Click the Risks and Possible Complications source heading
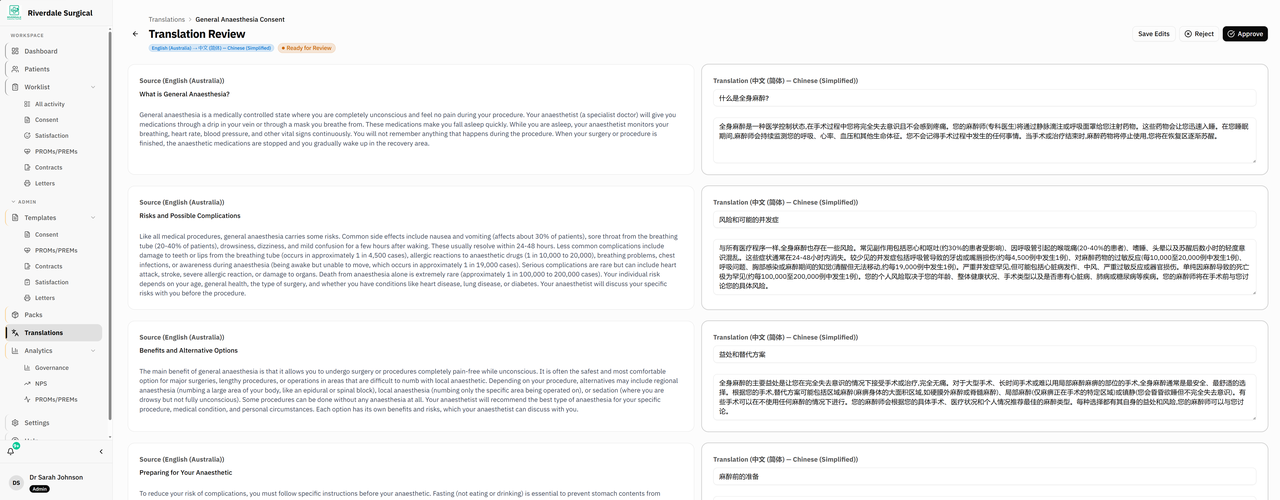 (x=190, y=215)
